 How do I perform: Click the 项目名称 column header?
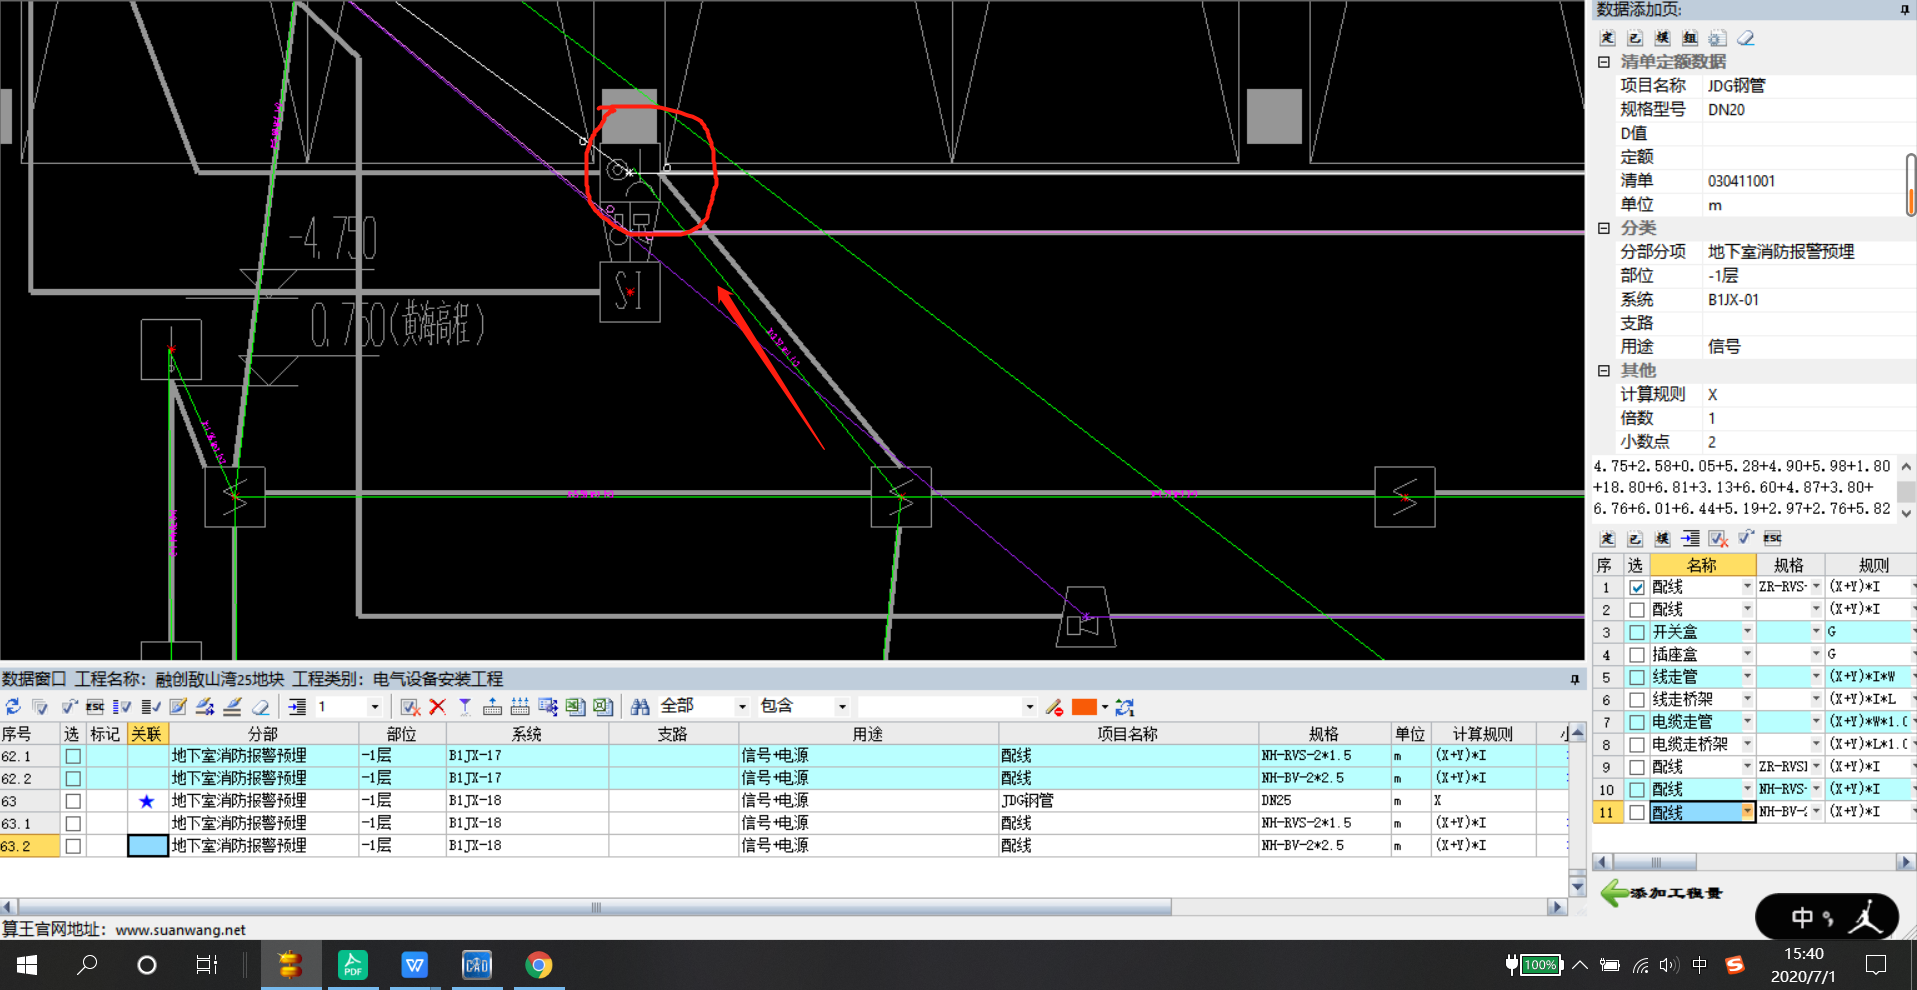click(1128, 734)
